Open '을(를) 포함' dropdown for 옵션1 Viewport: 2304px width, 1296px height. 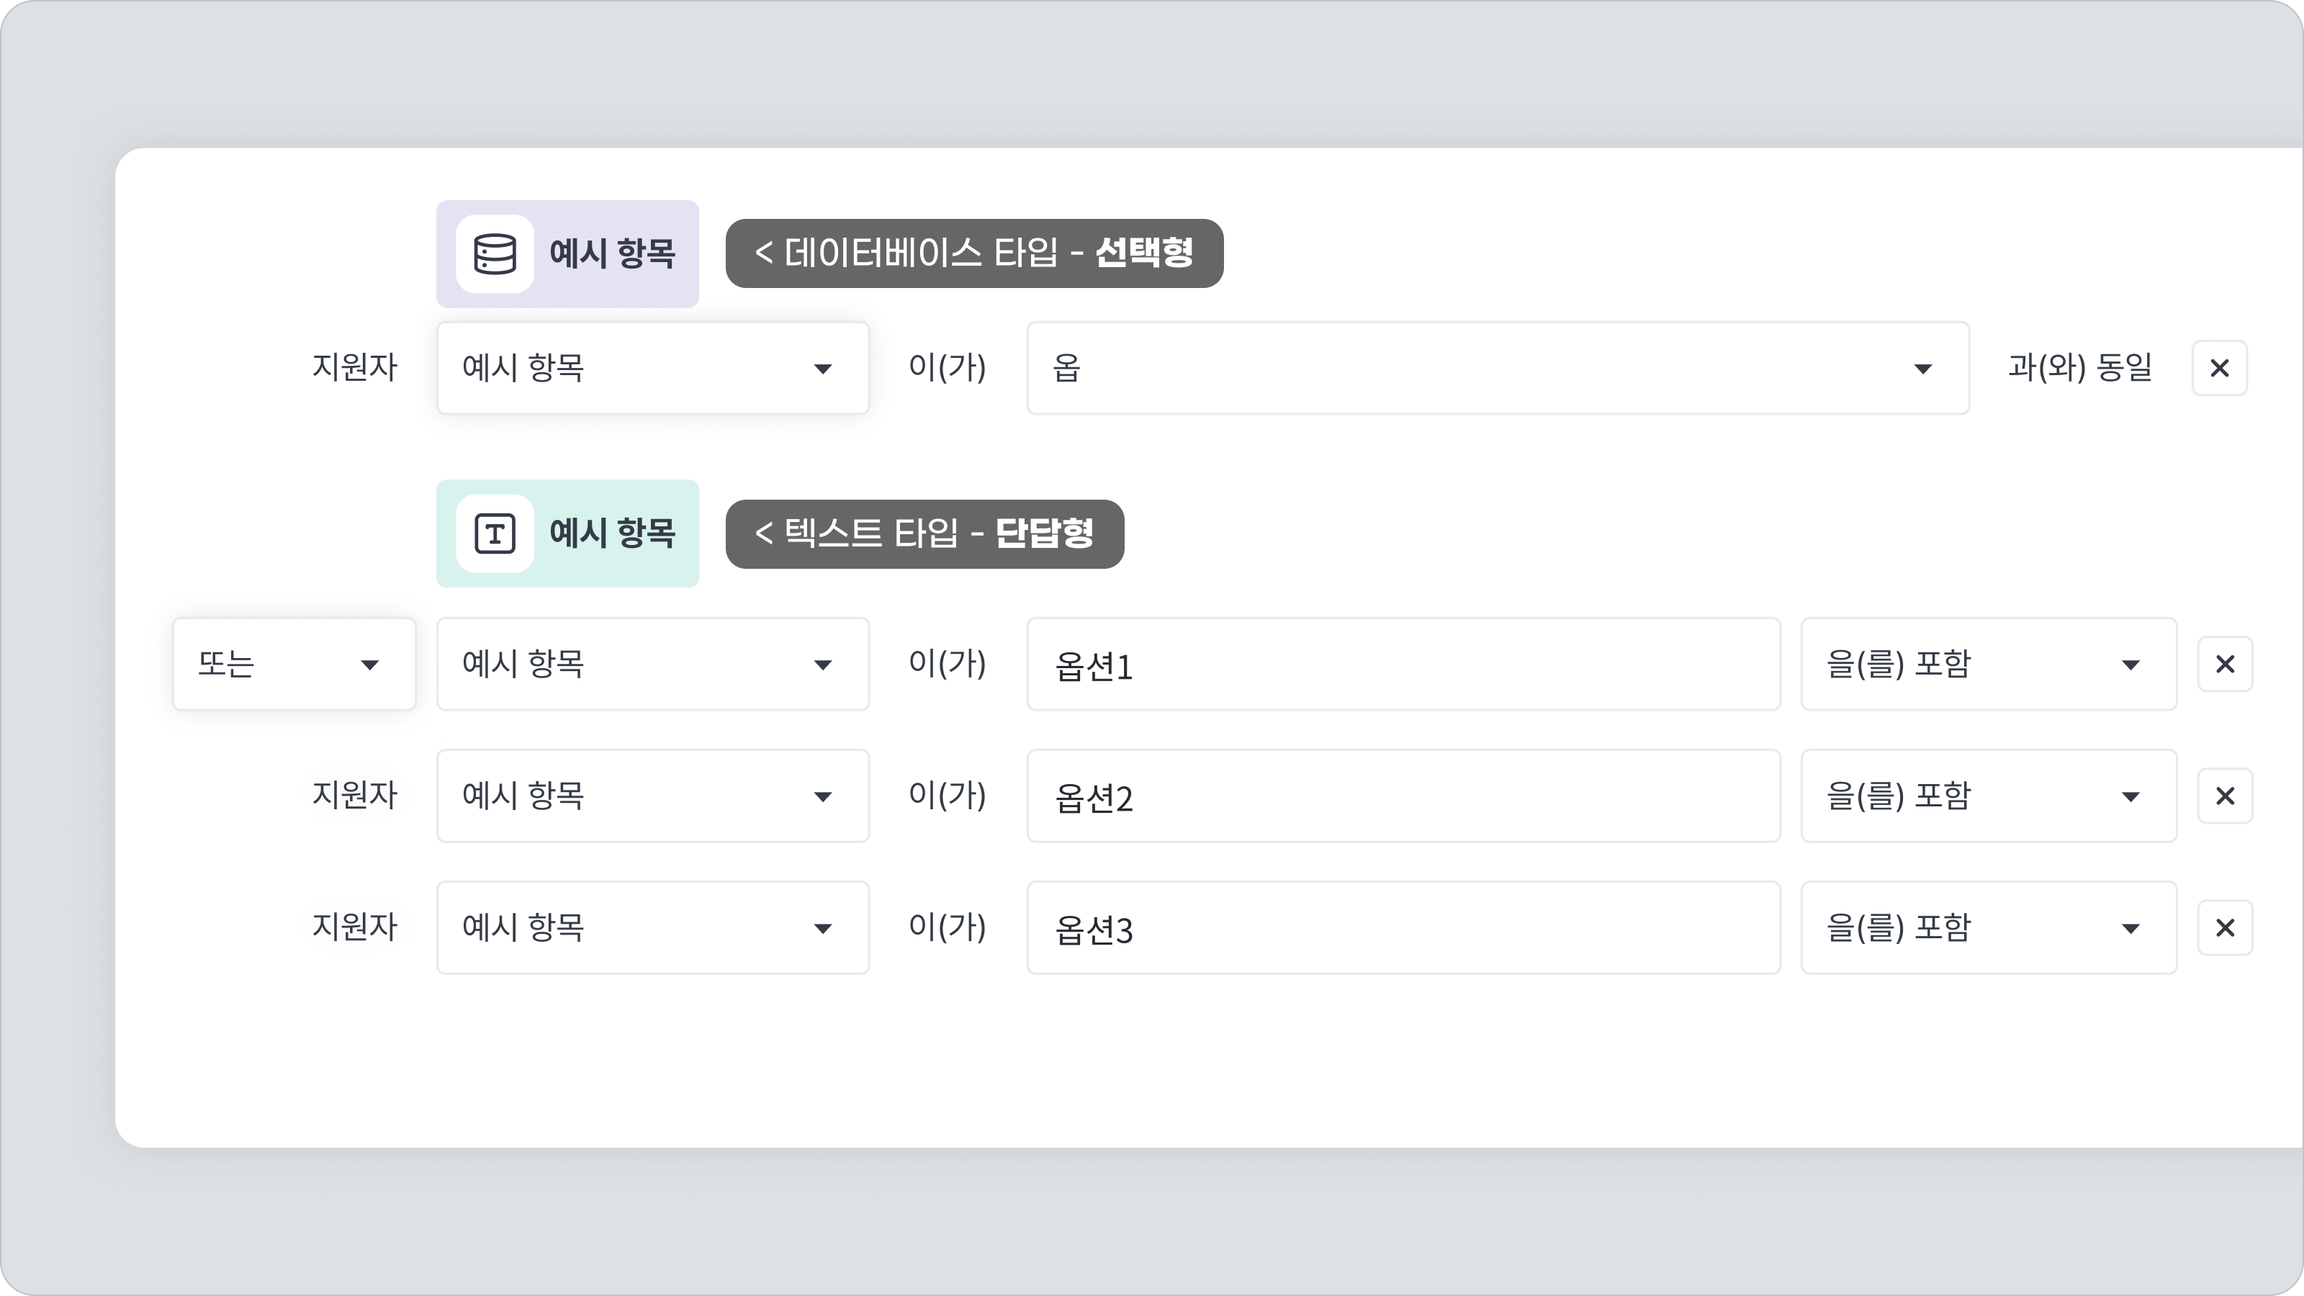pos(1988,664)
